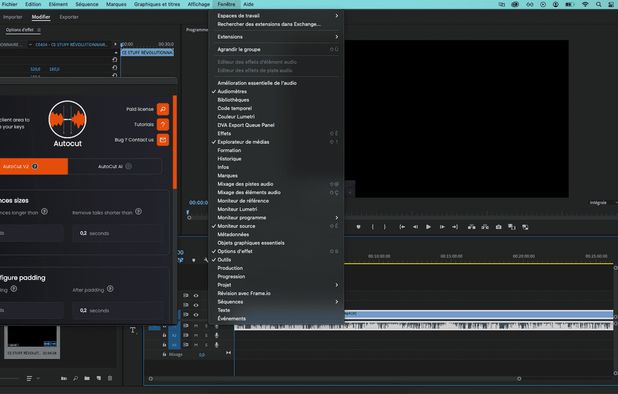This screenshot has width=618, height=394.
Task: Switch to the Importer tab
Action: tap(13, 17)
